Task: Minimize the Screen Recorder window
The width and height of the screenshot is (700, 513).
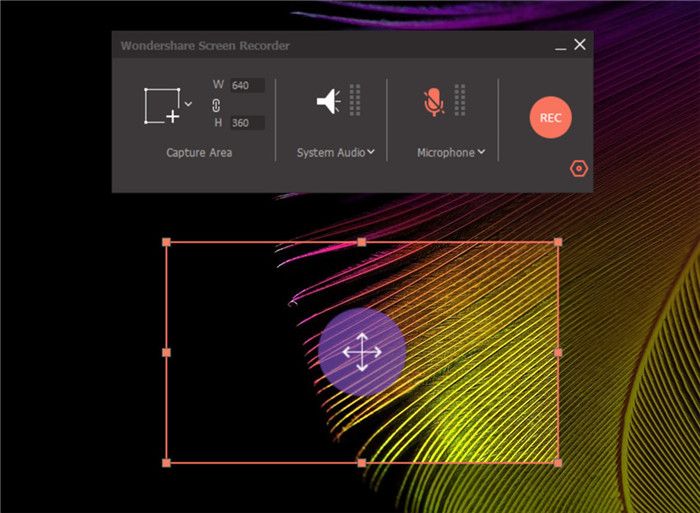Action: click(561, 46)
